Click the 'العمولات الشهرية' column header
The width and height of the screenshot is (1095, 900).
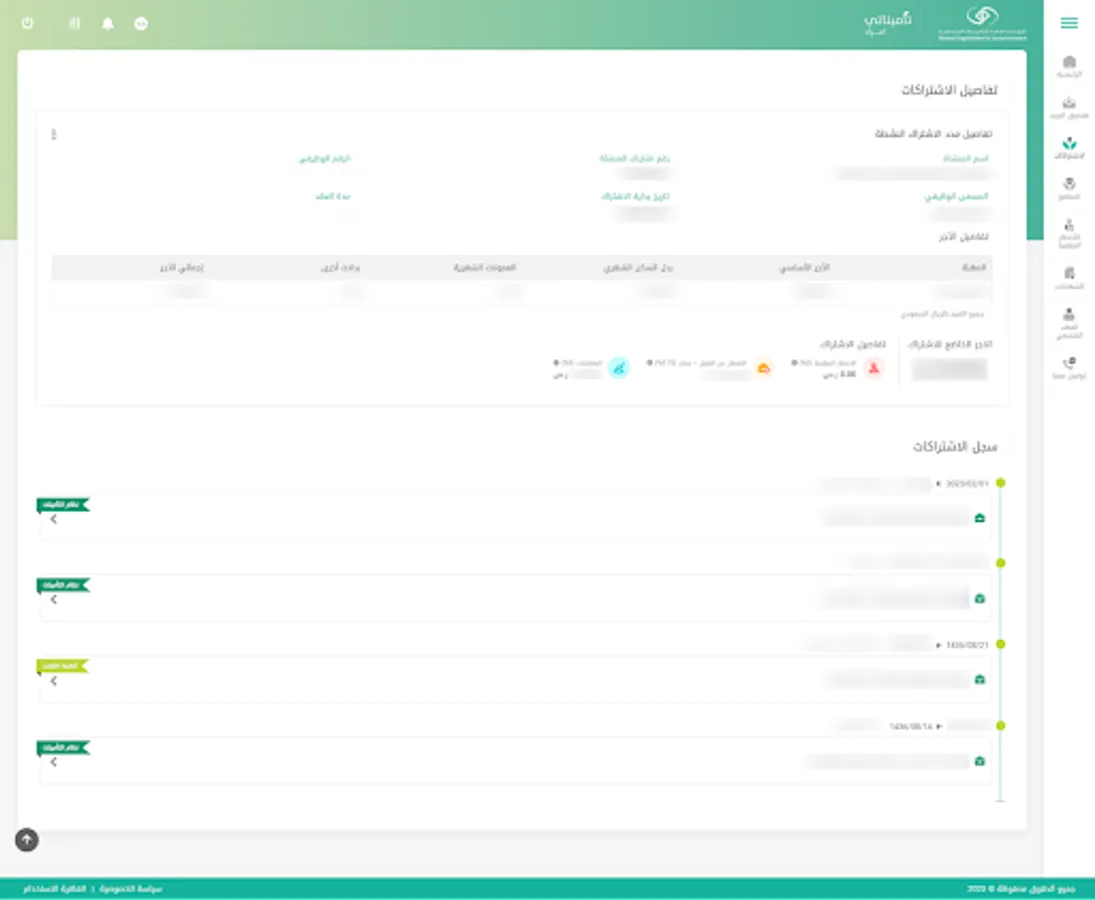click(x=484, y=267)
